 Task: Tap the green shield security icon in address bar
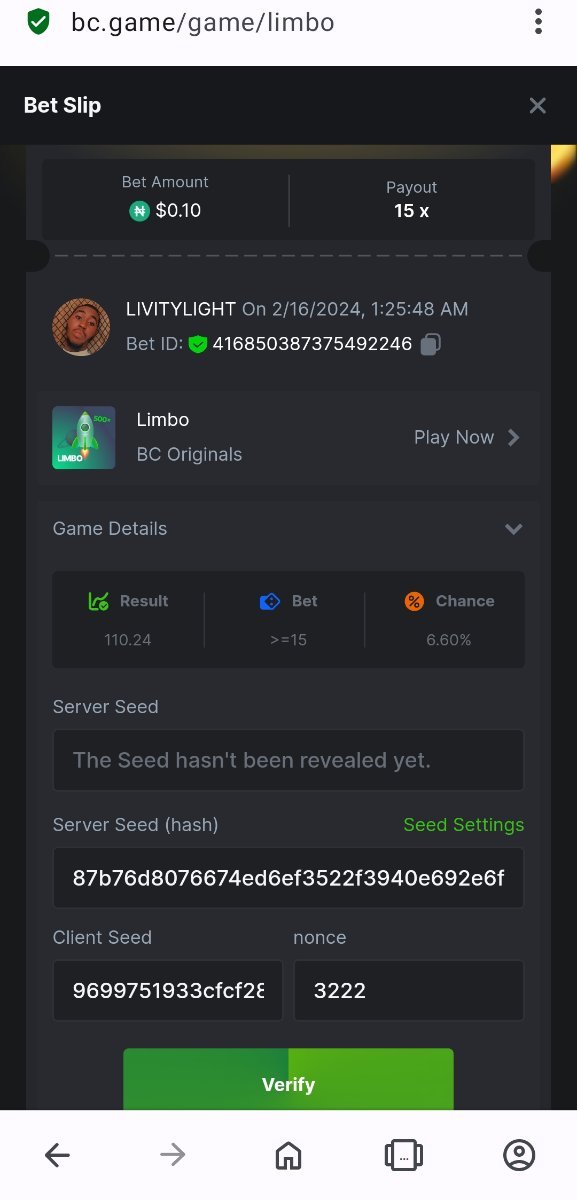[38, 21]
